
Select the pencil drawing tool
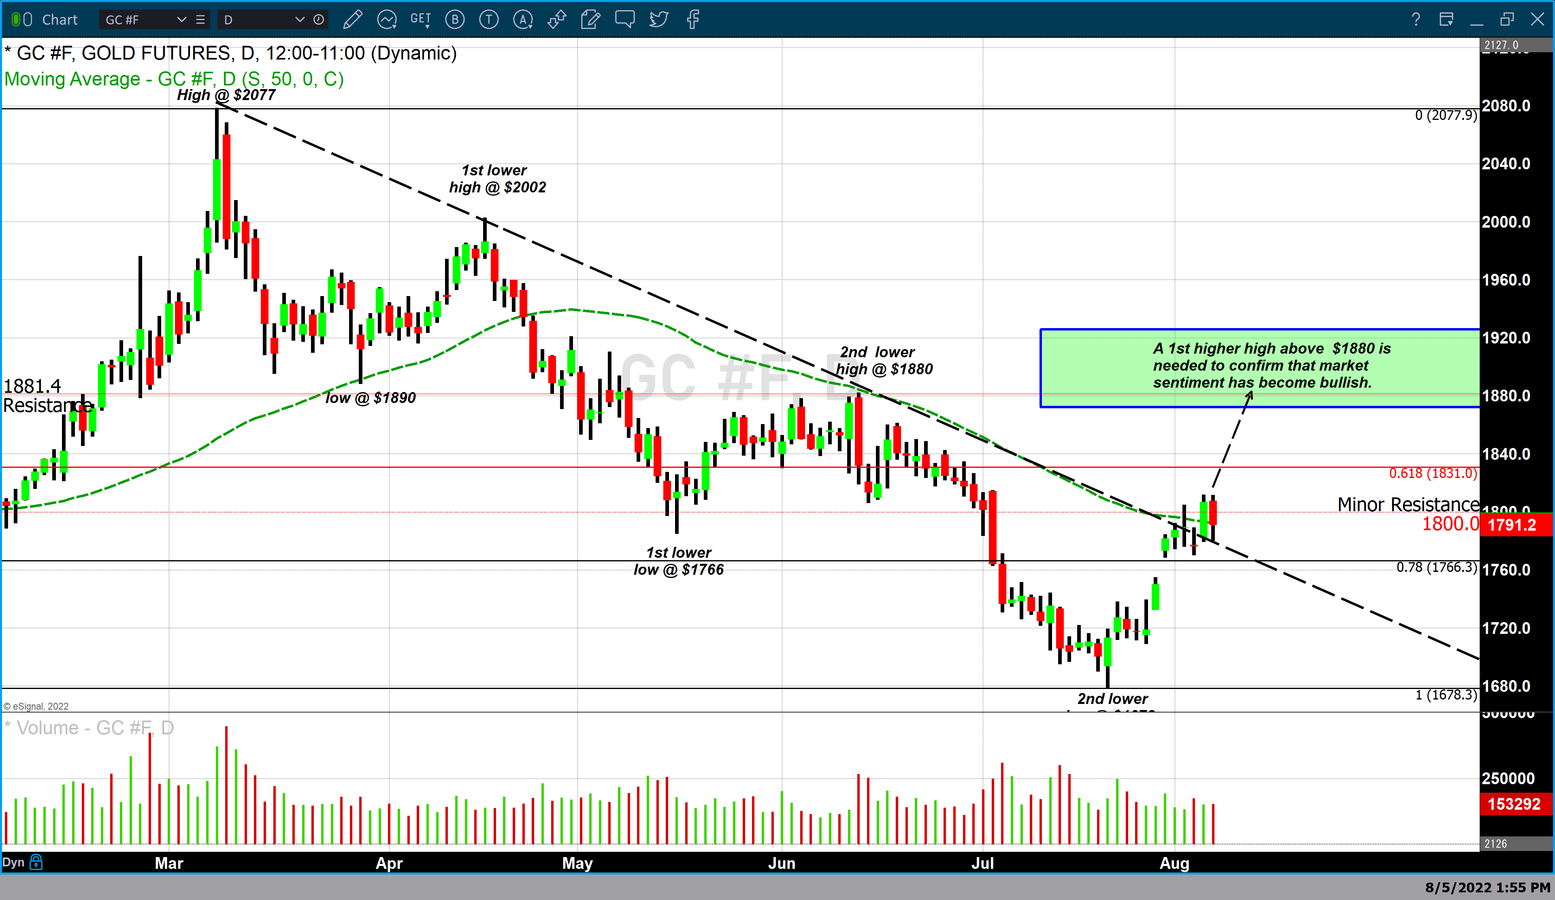(352, 19)
